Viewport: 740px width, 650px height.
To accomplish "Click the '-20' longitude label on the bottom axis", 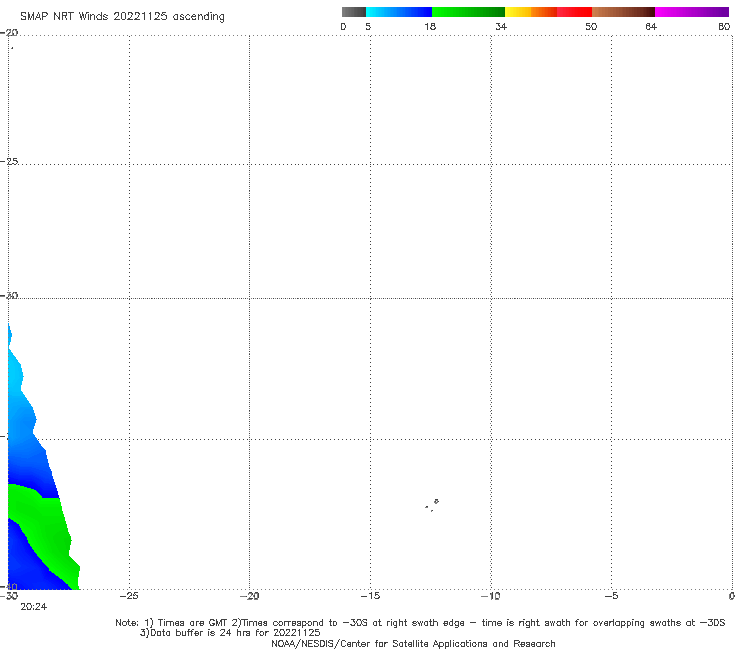I will pyautogui.click(x=249, y=596).
